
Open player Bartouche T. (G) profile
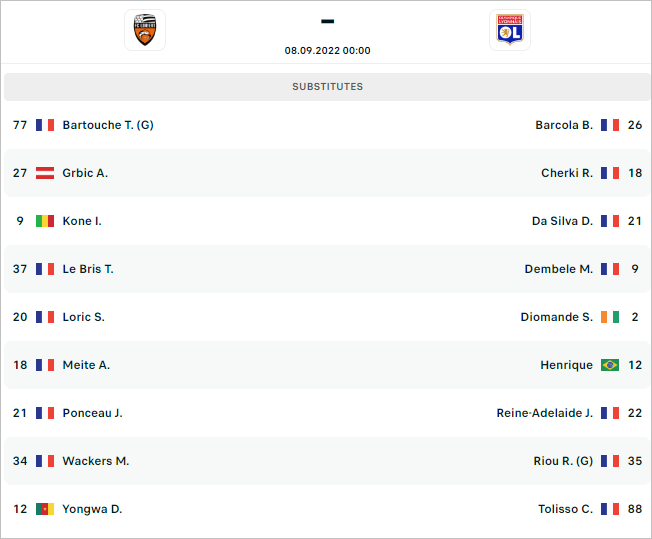[108, 125]
